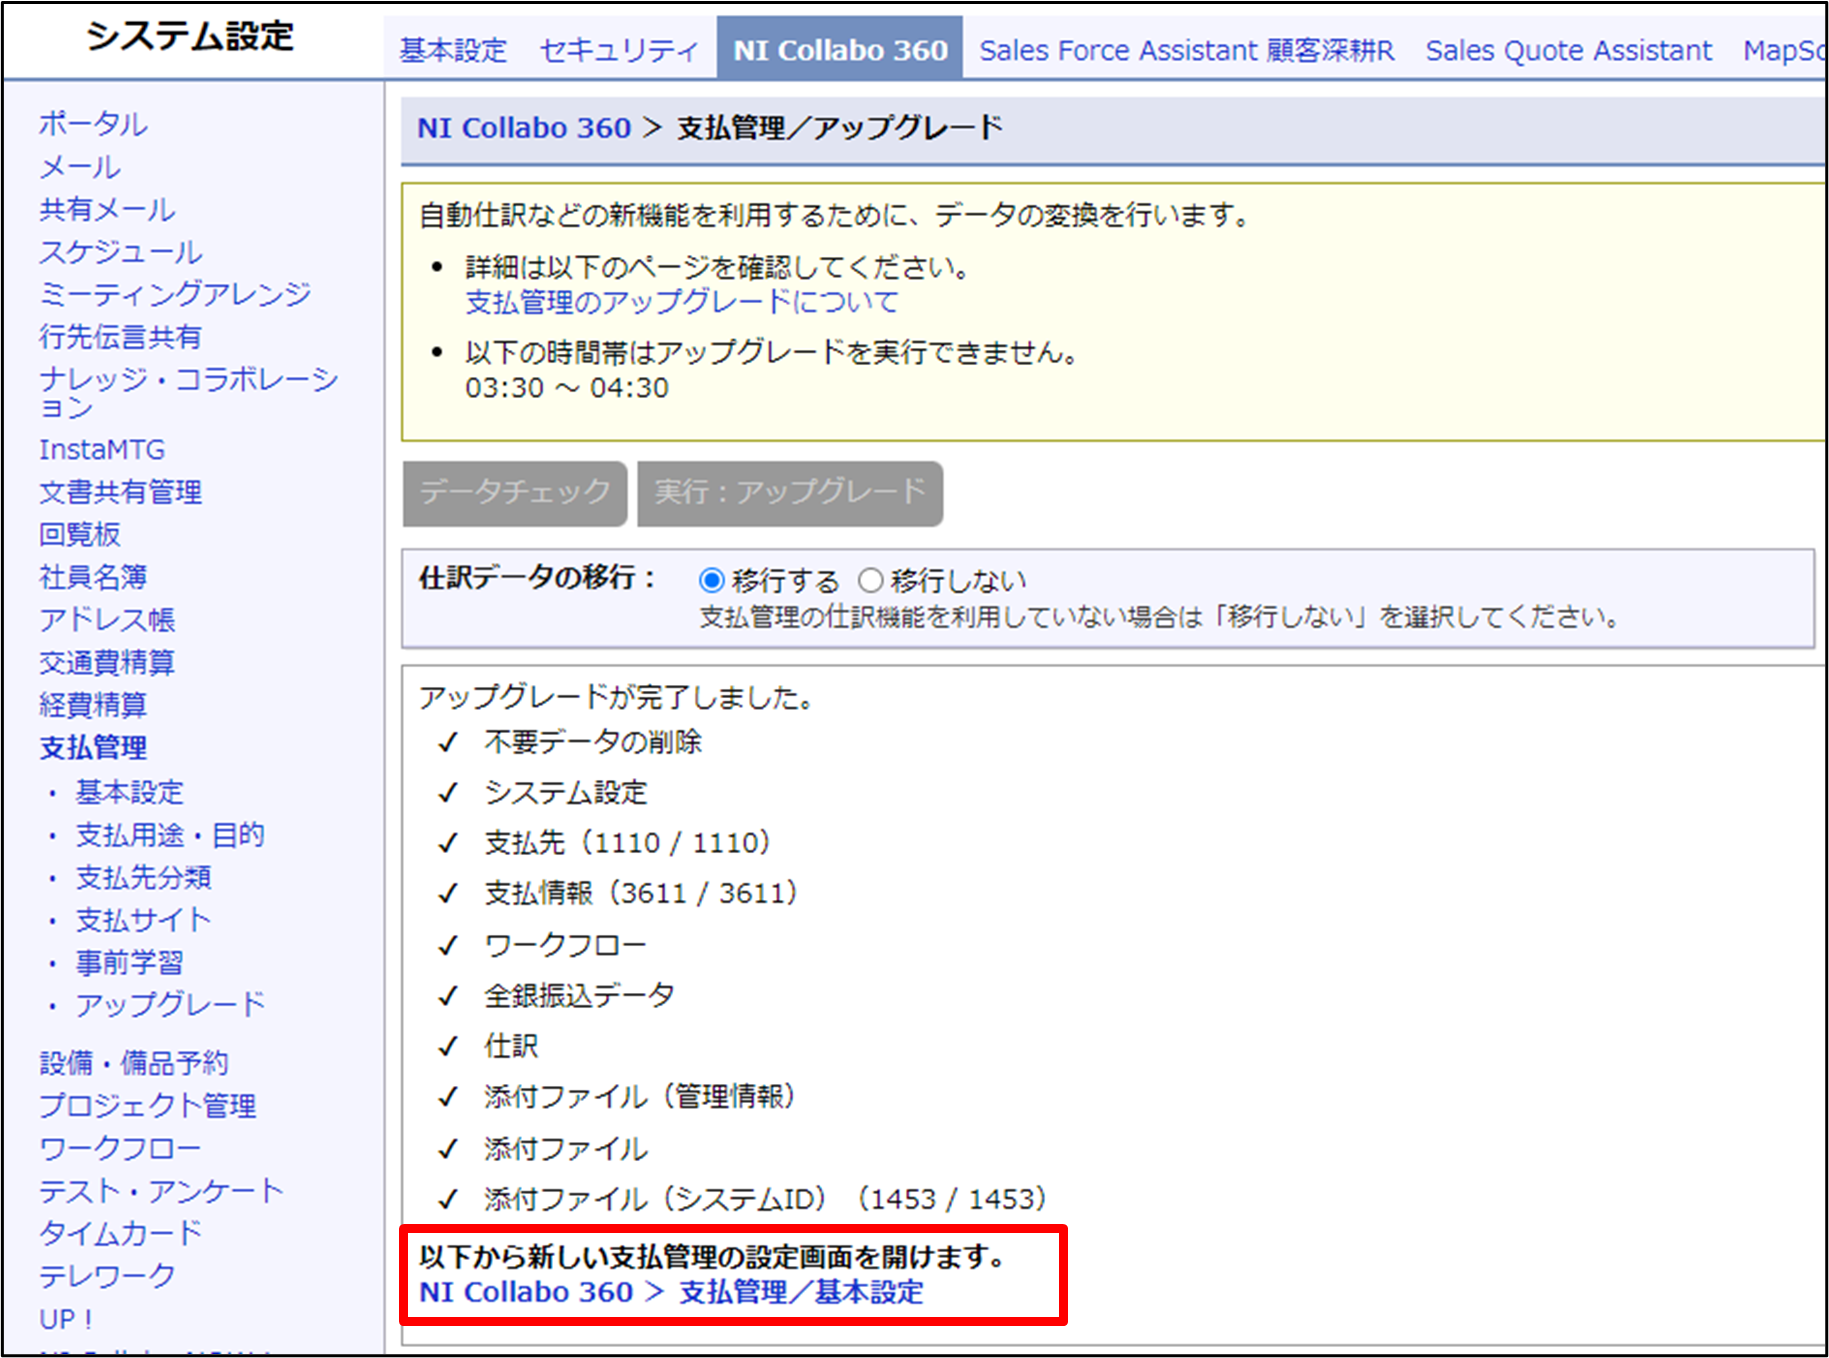Image resolution: width=1829 pixels, height=1358 pixels.
Task: Open プロジェクト管理 in the sidebar
Action: click(x=148, y=1106)
